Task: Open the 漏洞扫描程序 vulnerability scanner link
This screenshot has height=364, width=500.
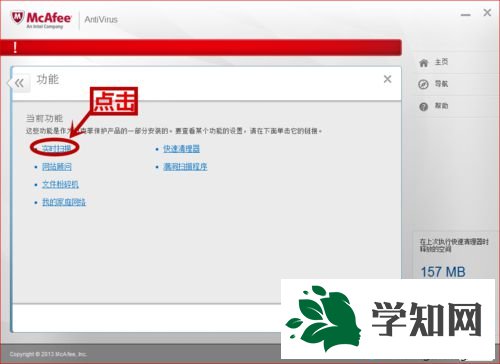Action: [x=185, y=166]
